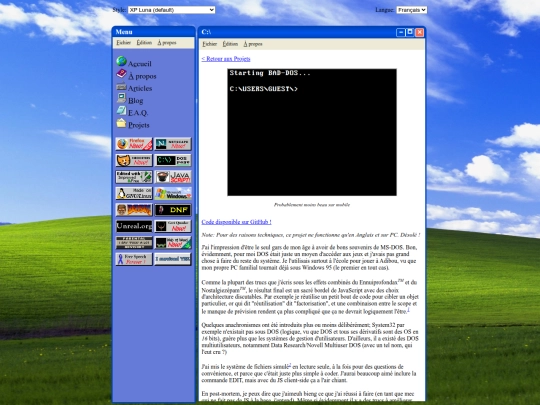Click the book icon beside À propos
Image resolution: width=540 pixels, height=405 pixels.
(x=121, y=73)
